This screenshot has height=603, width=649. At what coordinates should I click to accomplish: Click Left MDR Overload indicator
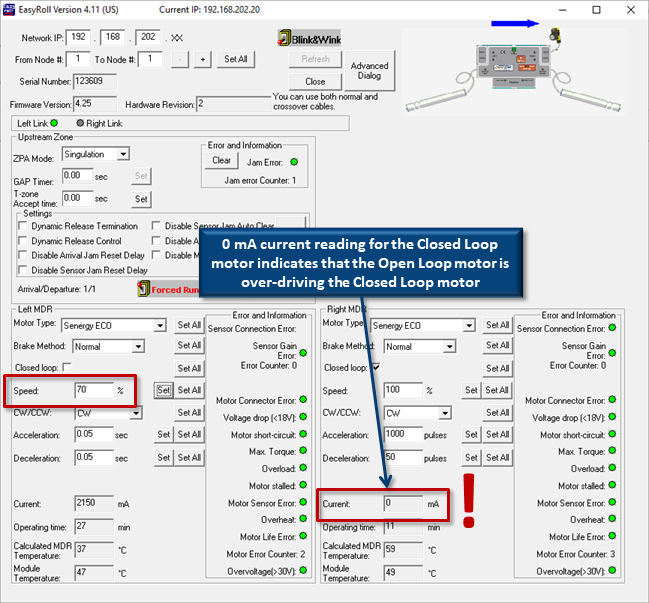point(303,468)
